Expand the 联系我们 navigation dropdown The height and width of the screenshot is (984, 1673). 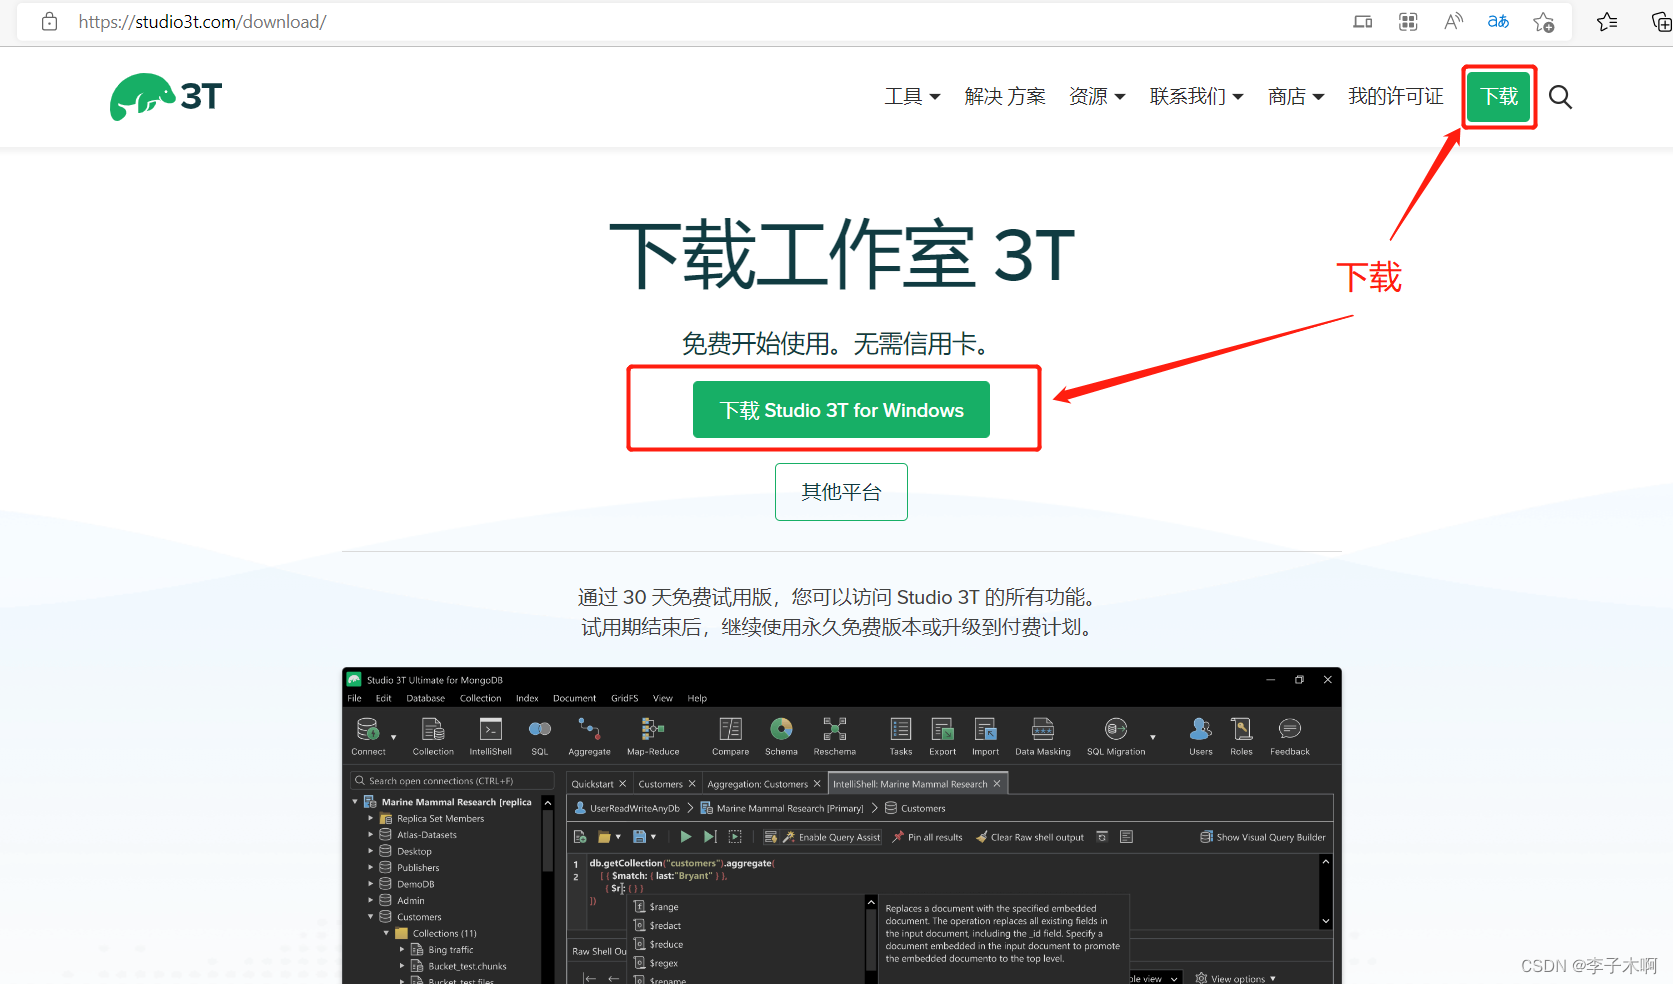[x=1196, y=96]
